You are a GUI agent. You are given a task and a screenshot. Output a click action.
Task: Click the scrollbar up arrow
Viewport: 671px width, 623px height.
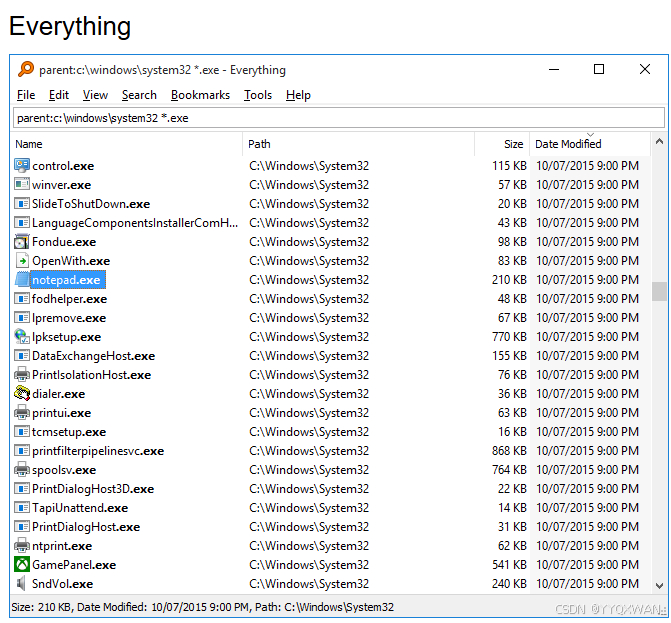pyautogui.click(x=659, y=141)
